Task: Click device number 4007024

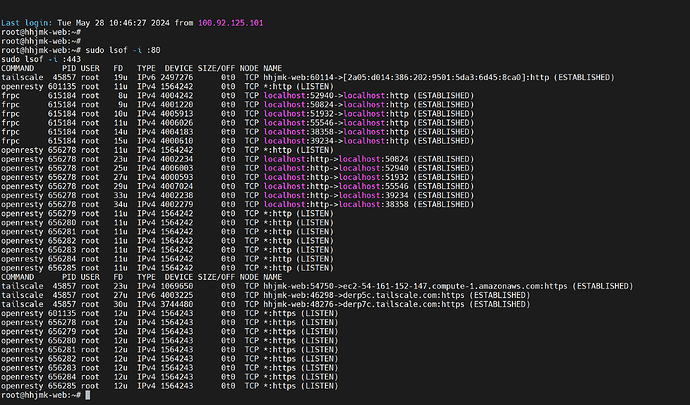Action: (x=176, y=186)
